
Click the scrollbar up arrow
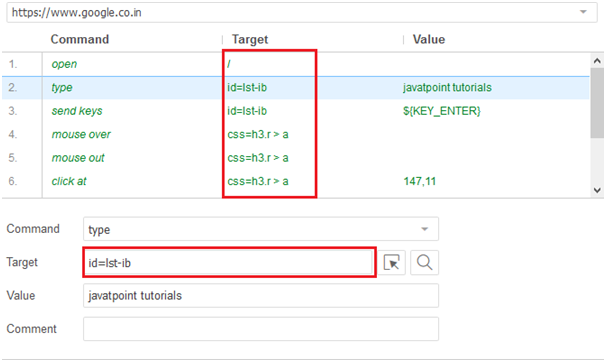pyautogui.click(x=597, y=61)
